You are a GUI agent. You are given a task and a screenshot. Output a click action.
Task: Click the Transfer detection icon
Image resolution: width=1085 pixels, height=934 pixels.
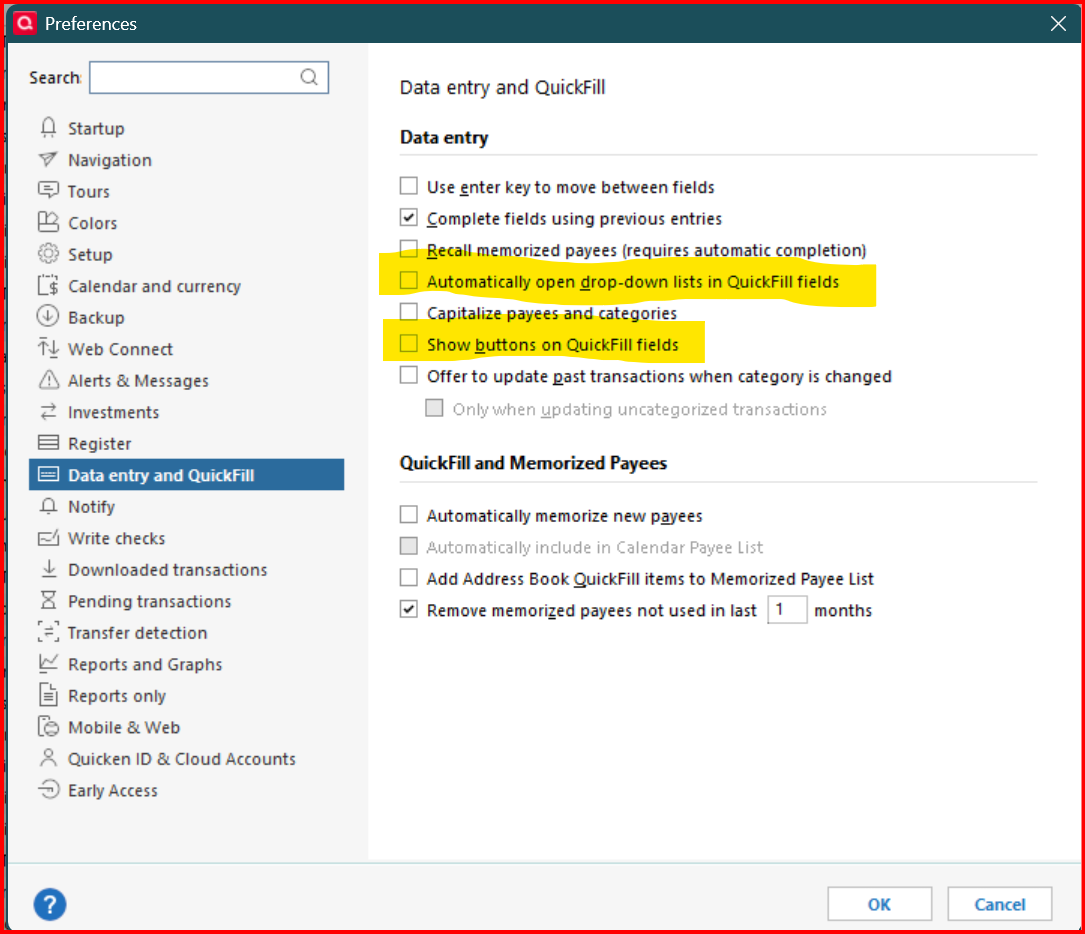coord(48,632)
